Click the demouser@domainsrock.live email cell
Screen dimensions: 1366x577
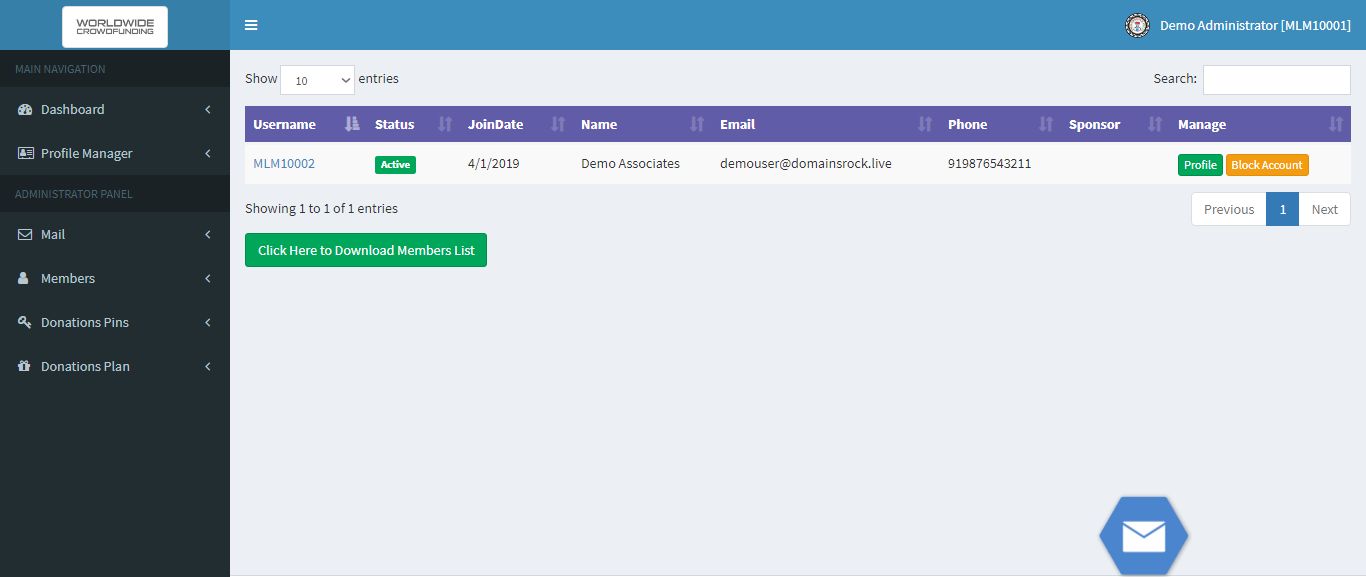click(x=806, y=163)
